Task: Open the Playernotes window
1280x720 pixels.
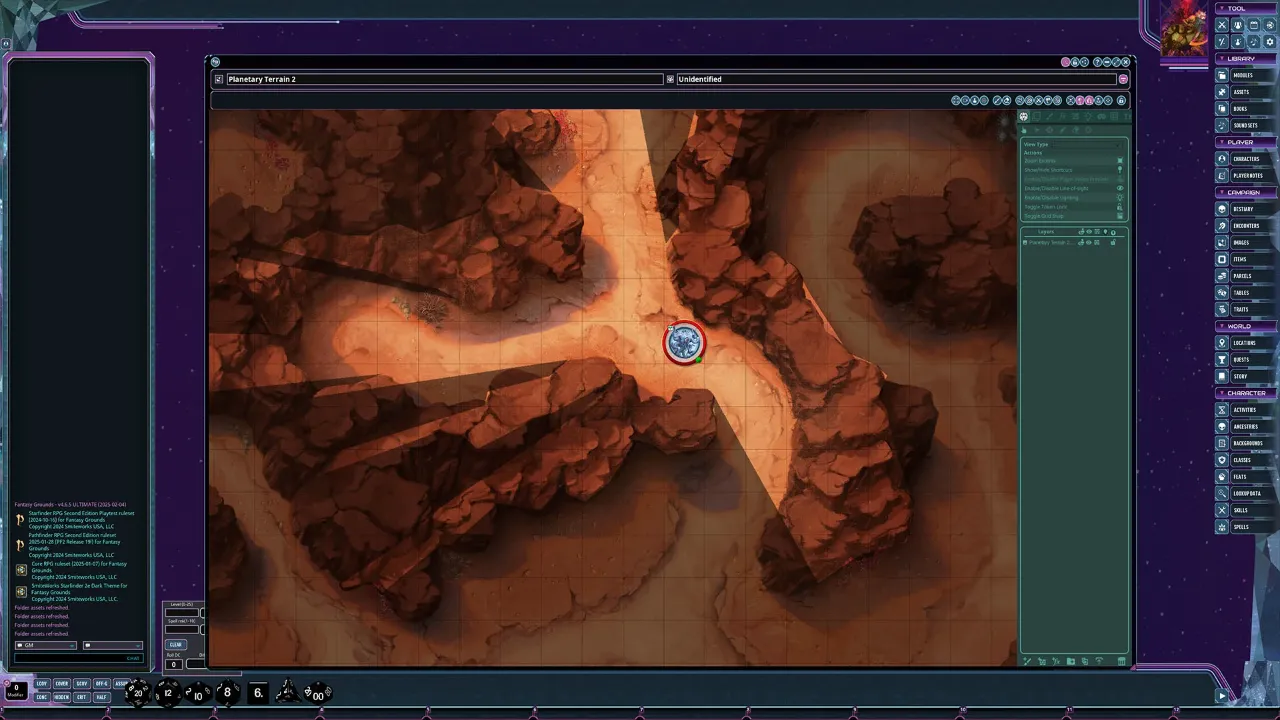Action: click(1248, 176)
